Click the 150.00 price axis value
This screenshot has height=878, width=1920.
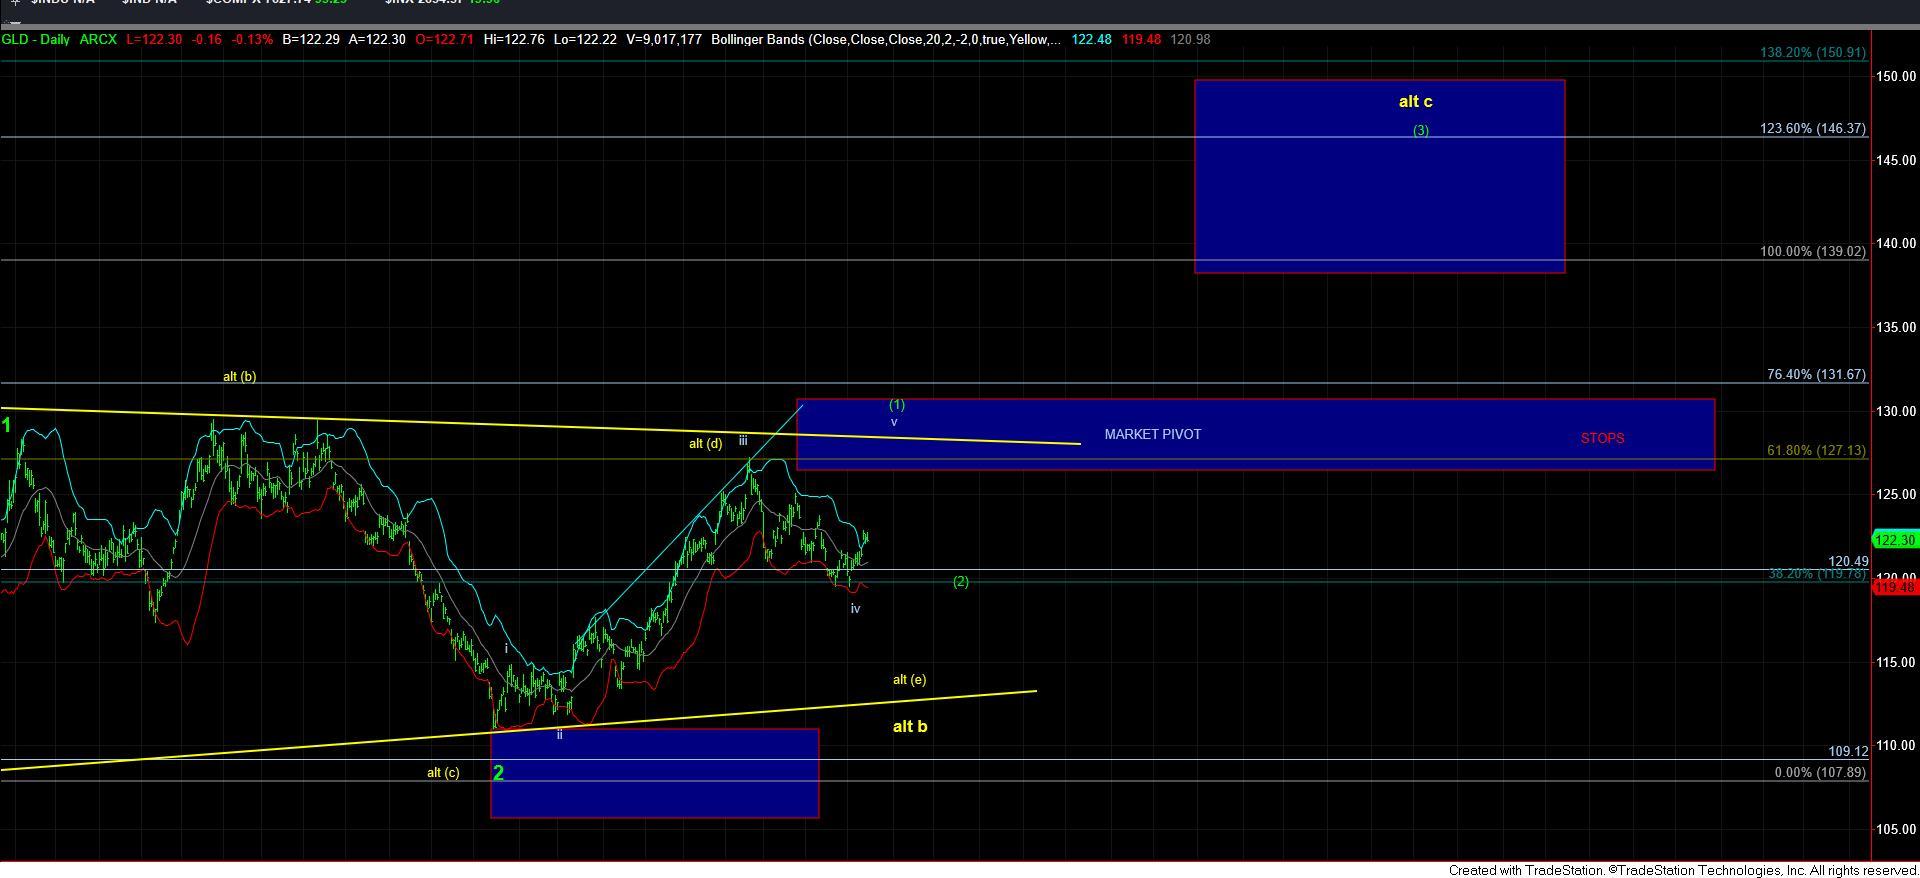(x=1896, y=76)
